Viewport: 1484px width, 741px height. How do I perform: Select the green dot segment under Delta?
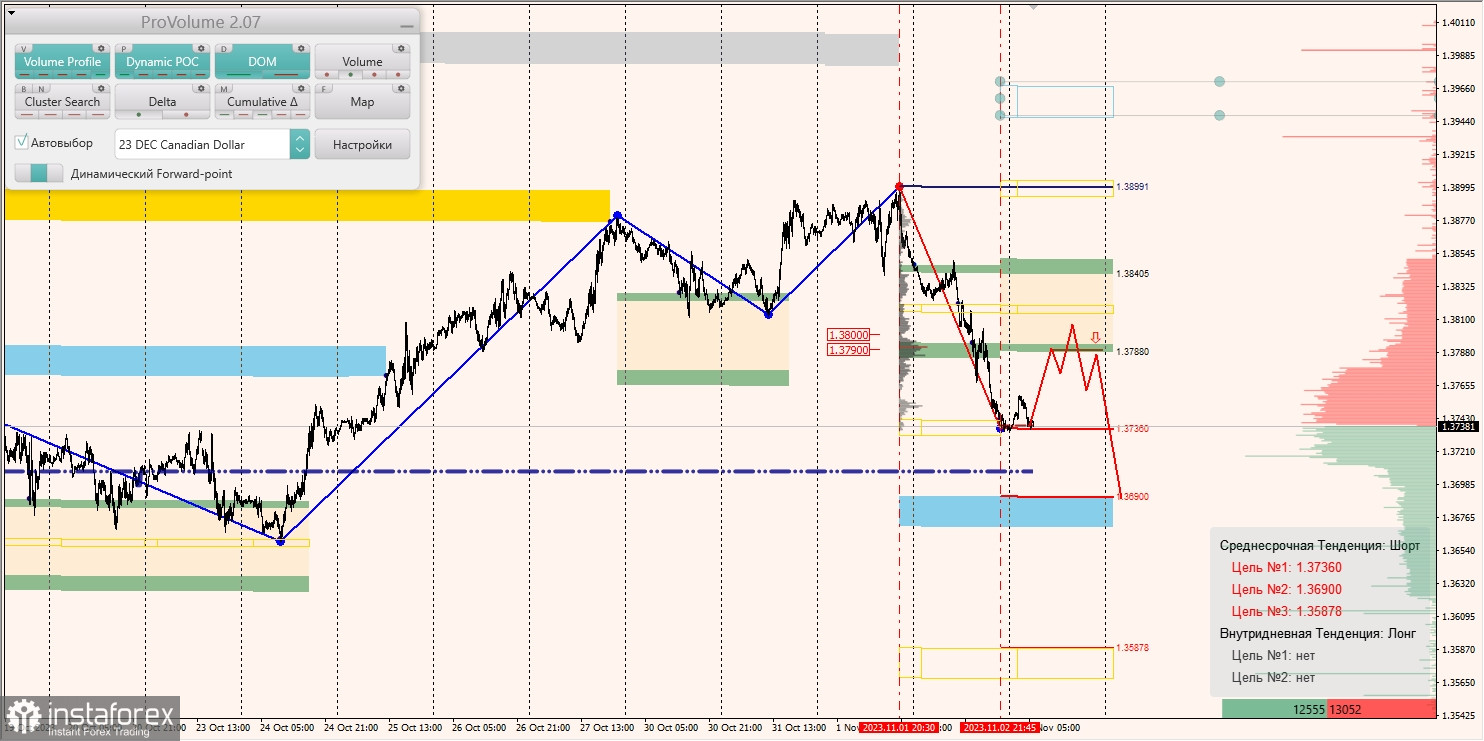[138, 115]
